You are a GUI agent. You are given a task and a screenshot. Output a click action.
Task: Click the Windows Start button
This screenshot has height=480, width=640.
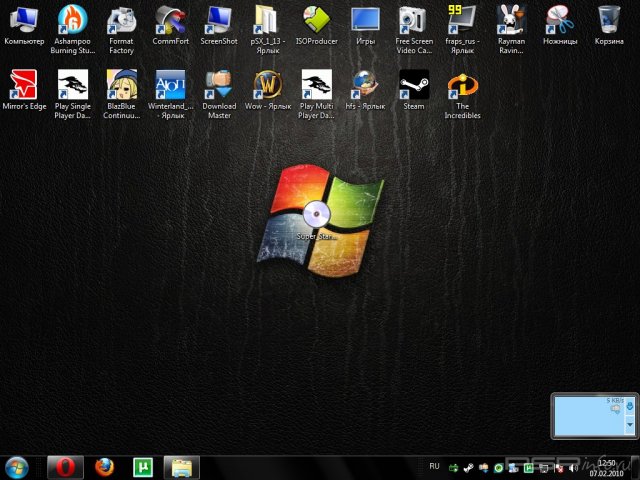click(x=17, y=467)
